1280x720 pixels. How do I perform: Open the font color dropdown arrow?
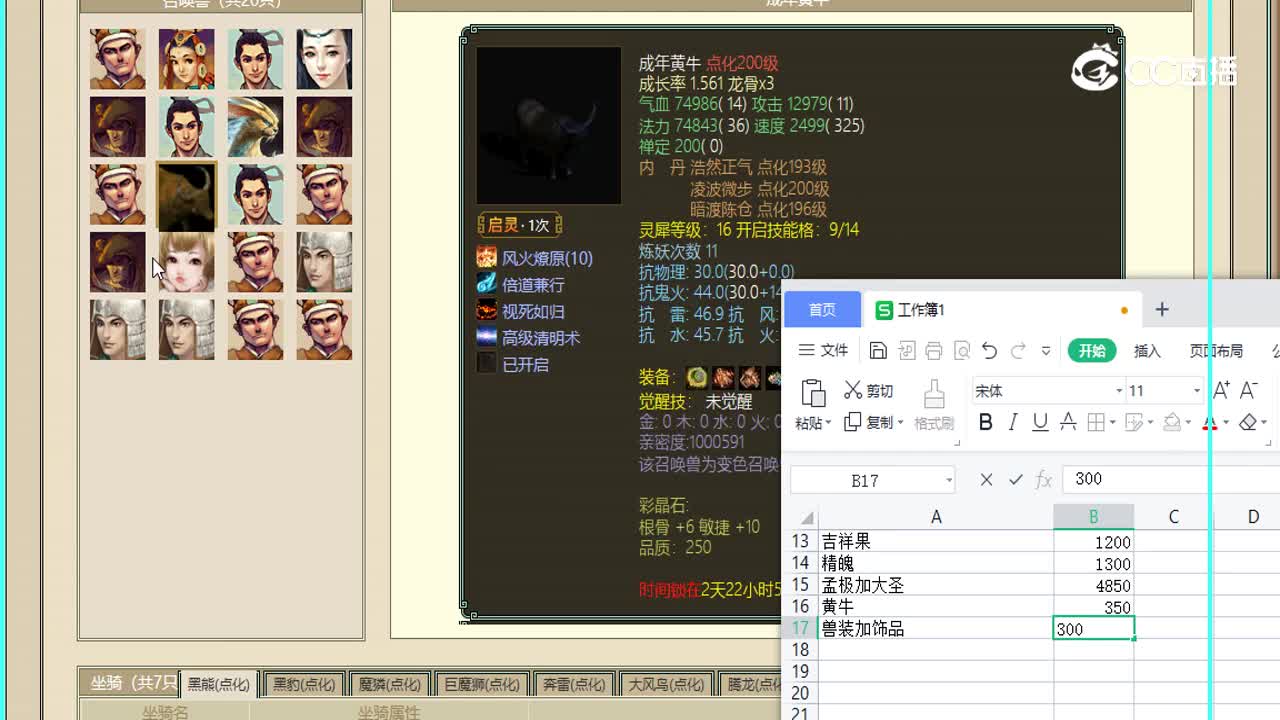1226,423
